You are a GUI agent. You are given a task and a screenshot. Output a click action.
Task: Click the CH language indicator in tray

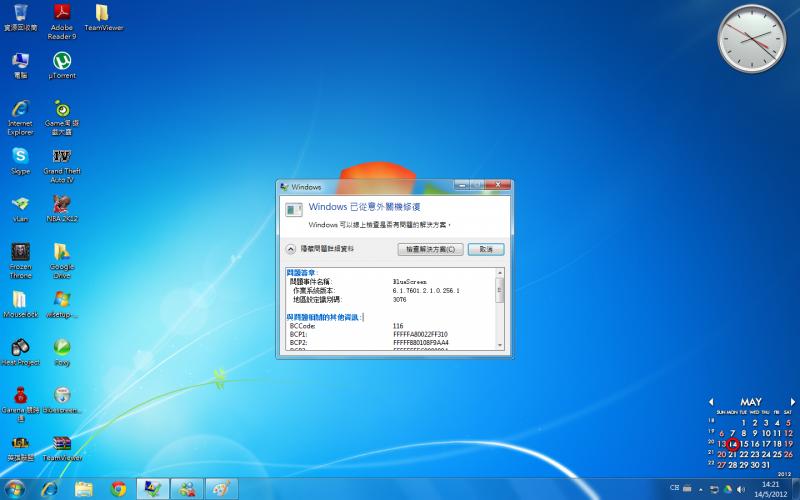[674, 488]
